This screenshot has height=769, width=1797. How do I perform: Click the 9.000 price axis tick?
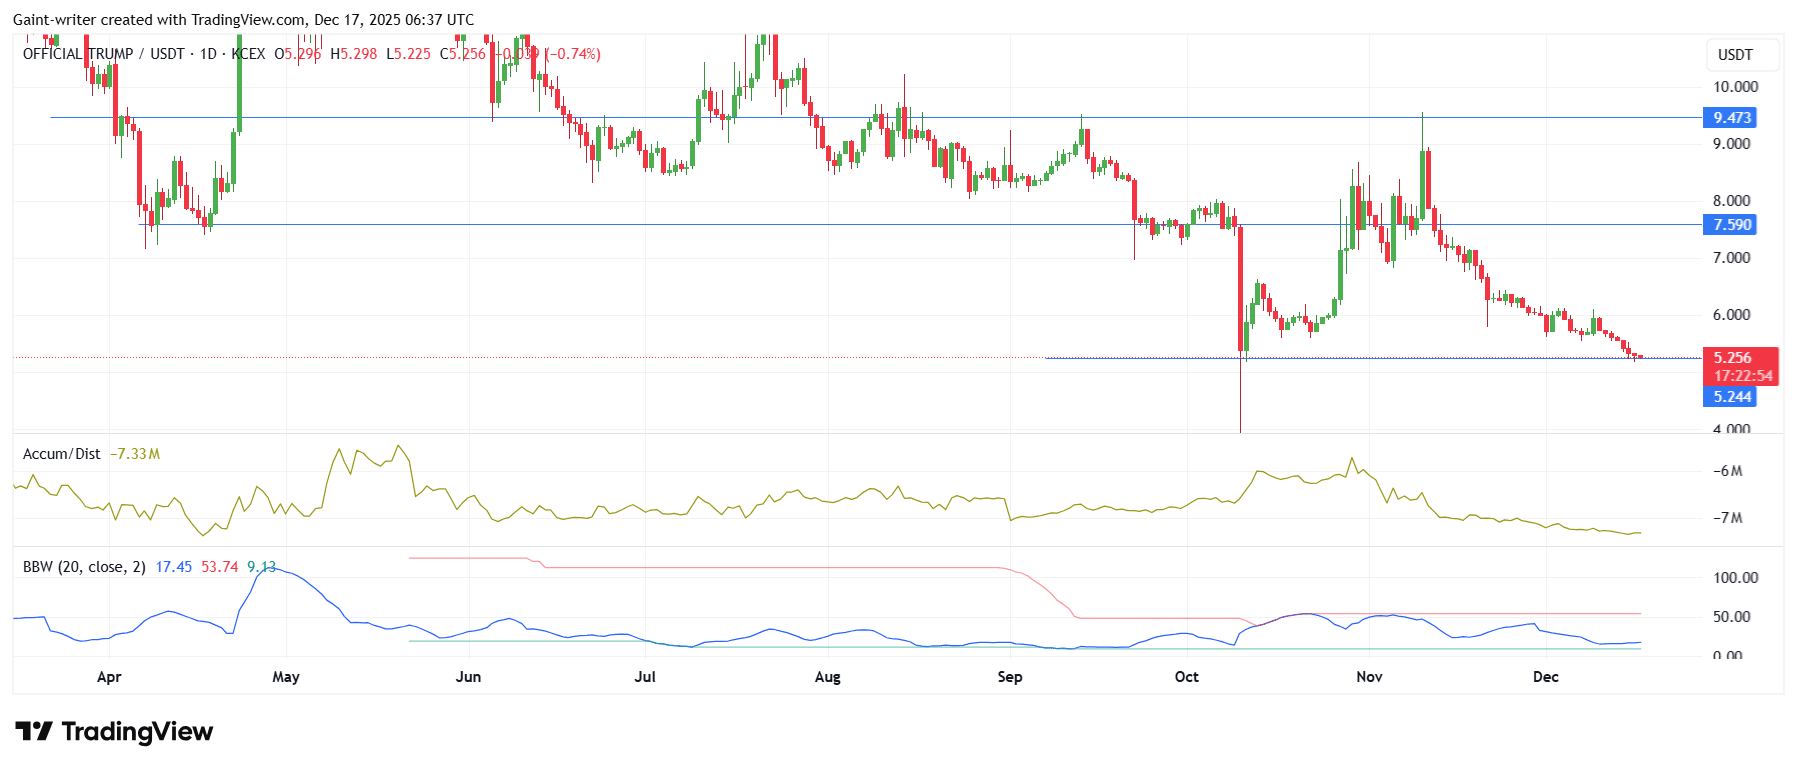(x=1731, y=144)
